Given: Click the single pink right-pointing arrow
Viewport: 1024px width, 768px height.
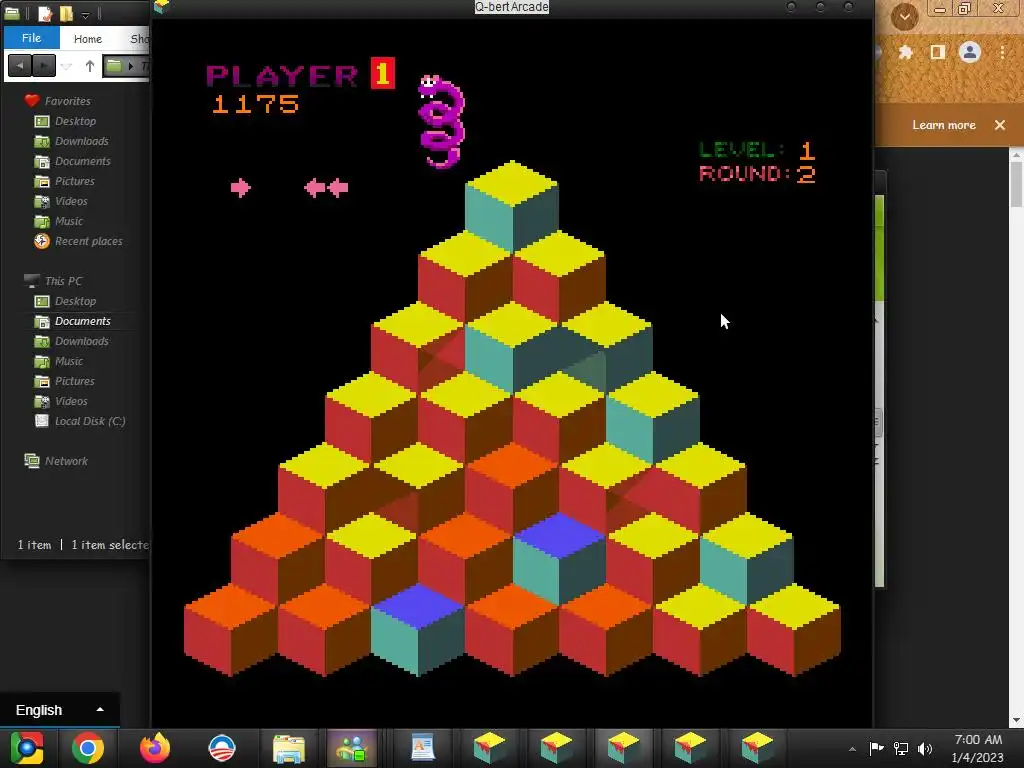Looking at the screenshot, I should (240, 188).
